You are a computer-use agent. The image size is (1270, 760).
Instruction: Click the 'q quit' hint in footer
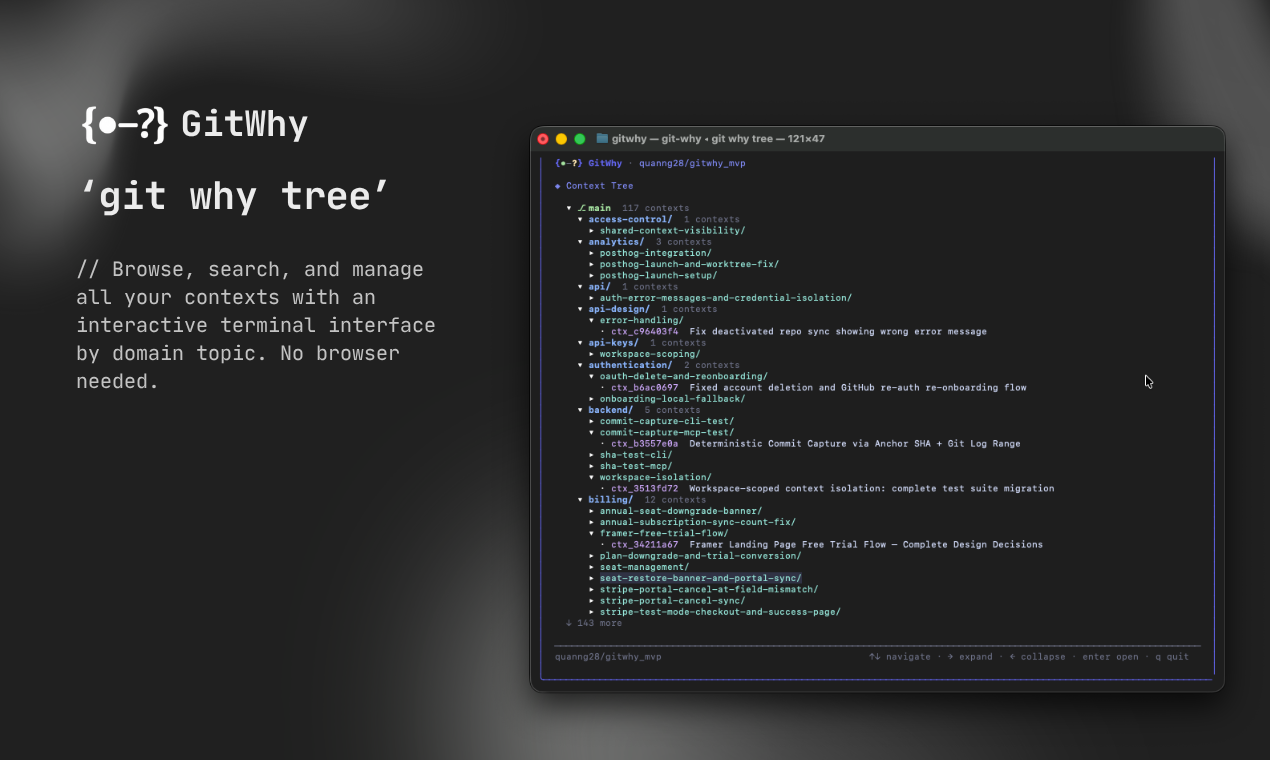(x=1172, y=657)
